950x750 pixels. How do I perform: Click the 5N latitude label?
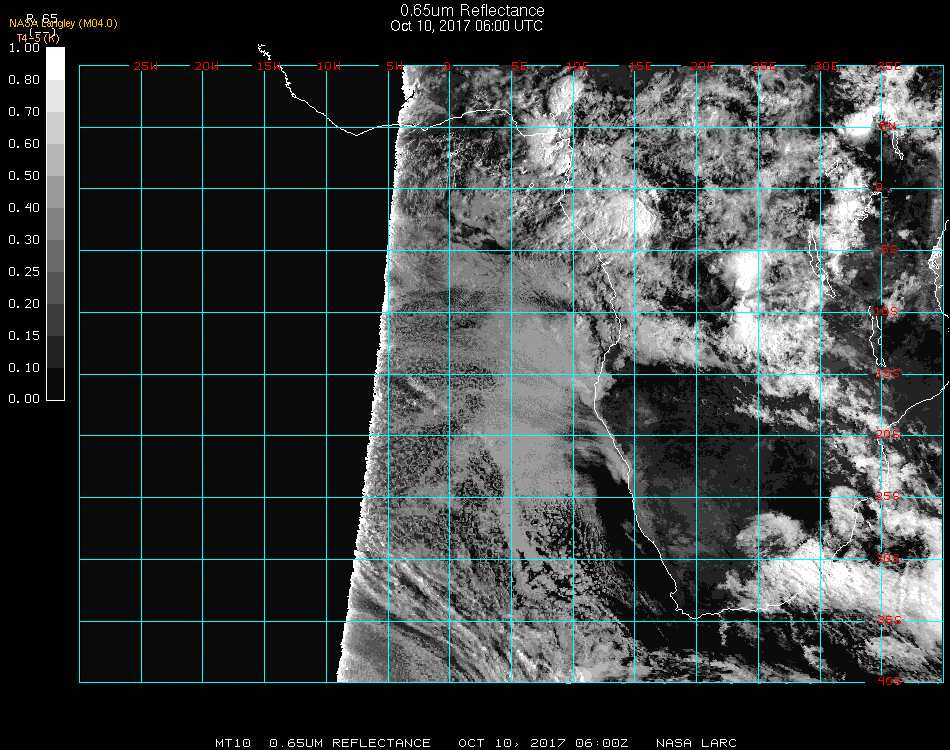point(887,126)
